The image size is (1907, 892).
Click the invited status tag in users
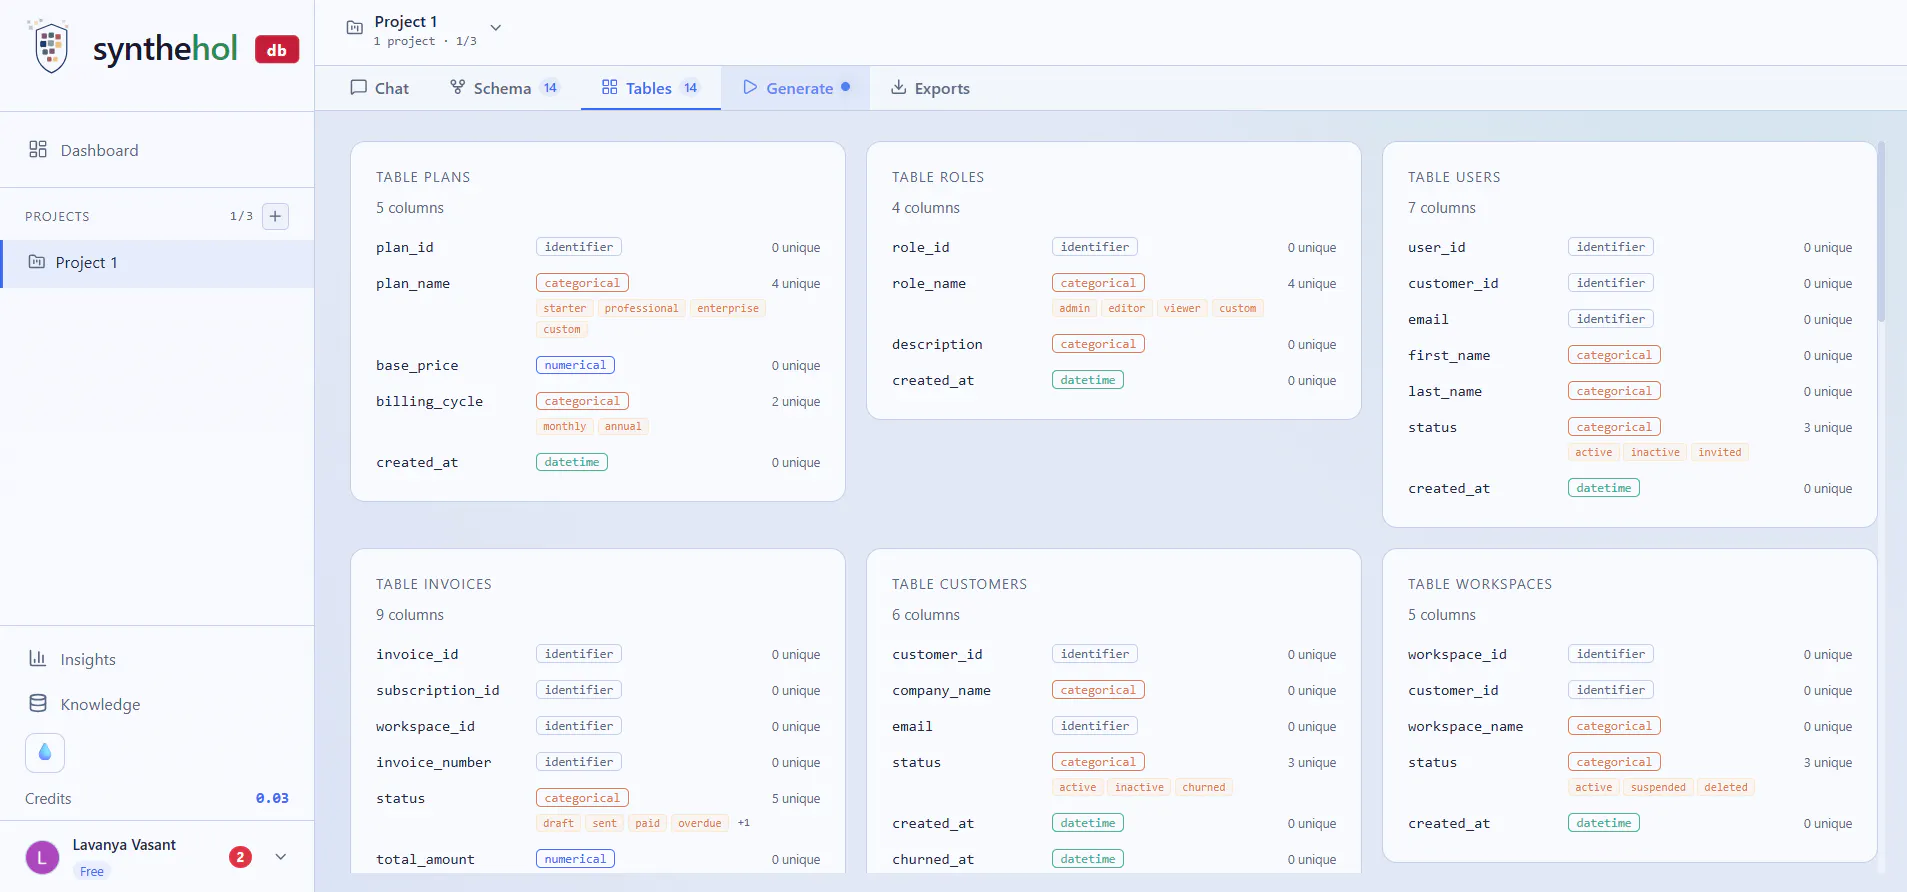[1720, 452]
